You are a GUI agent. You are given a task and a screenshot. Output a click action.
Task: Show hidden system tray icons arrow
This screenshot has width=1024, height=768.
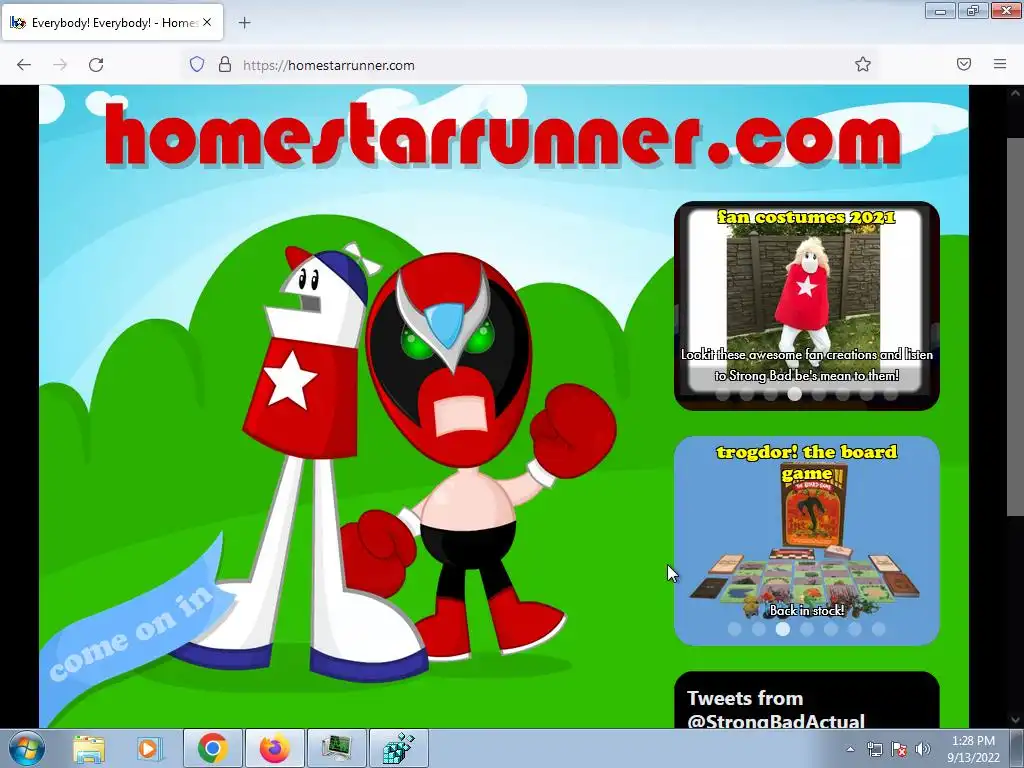pos(850,749)
